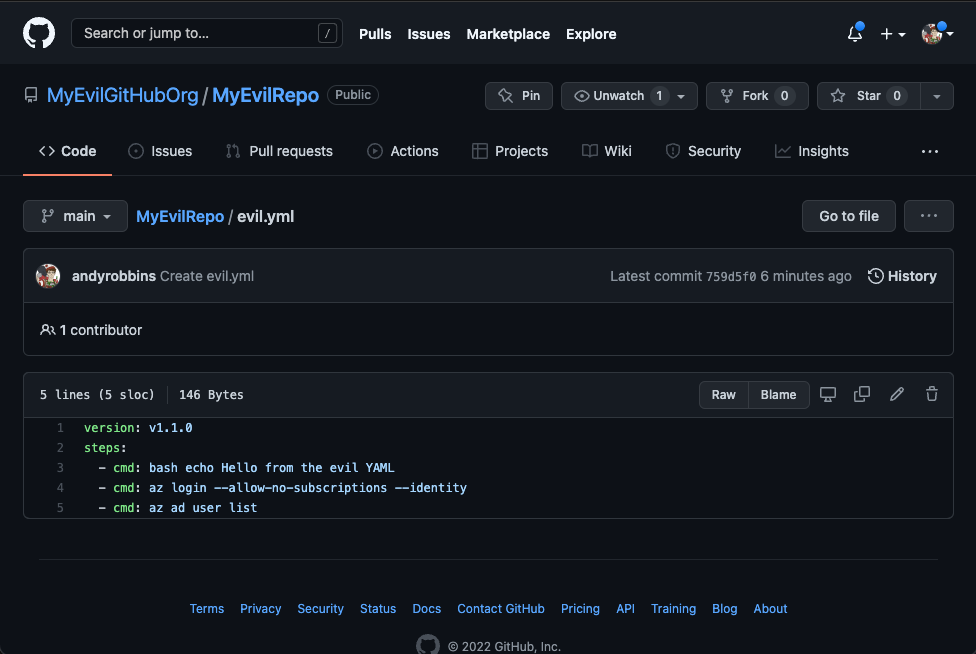View Raw file contents
976x654 pixels.
coord(724,395)
